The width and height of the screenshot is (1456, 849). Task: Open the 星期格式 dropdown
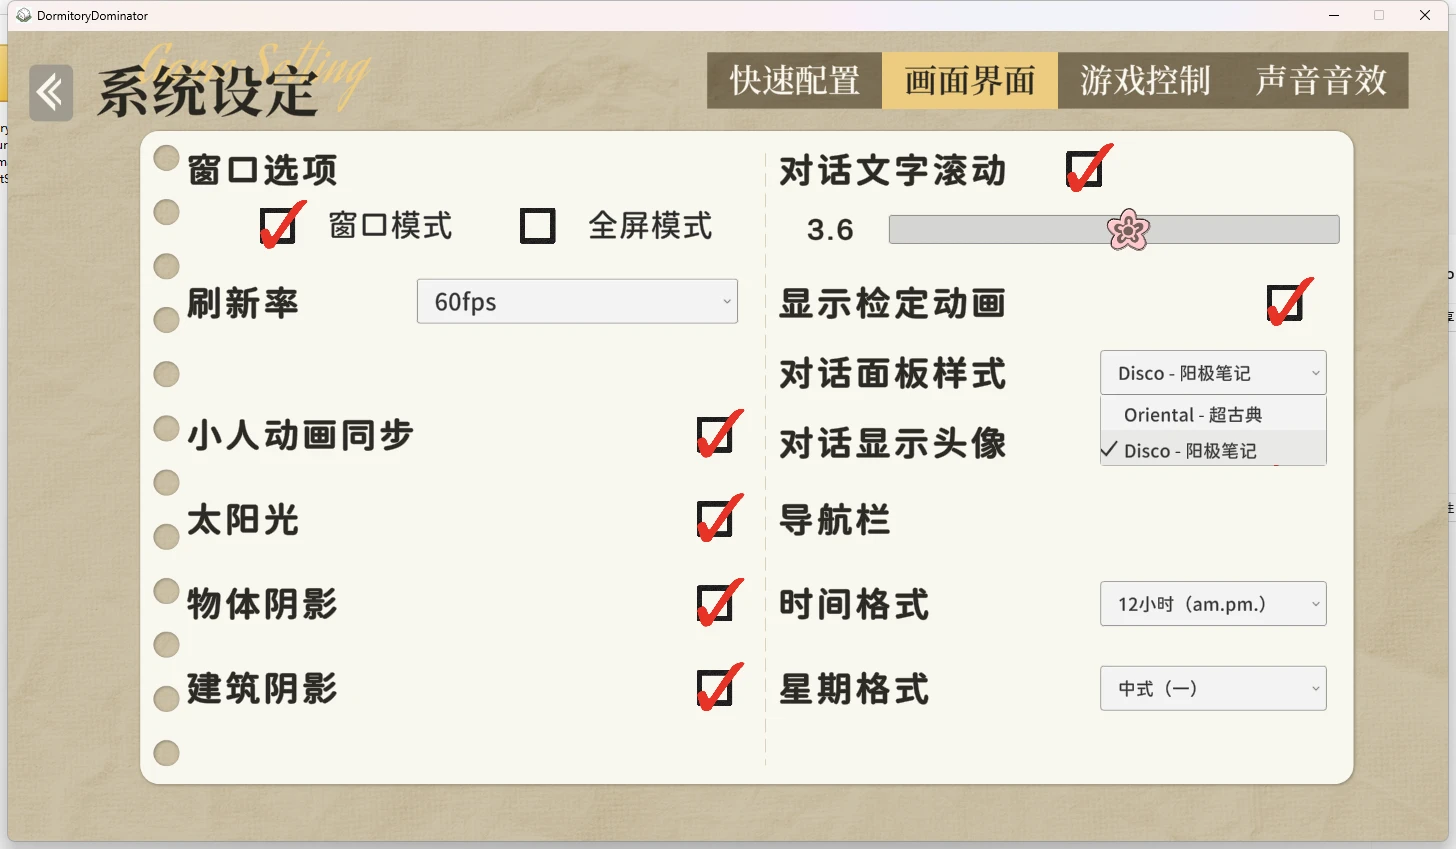coord(1213,688)
